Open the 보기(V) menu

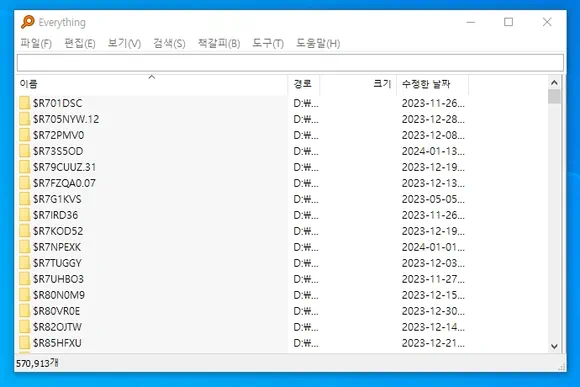[x=124, y=43]
